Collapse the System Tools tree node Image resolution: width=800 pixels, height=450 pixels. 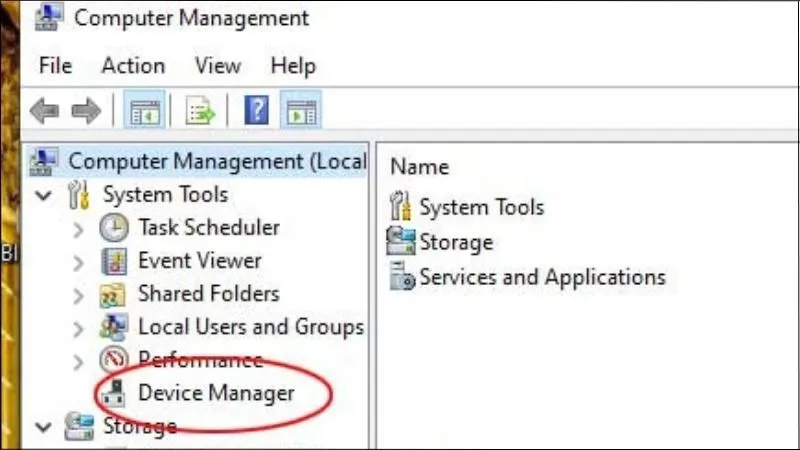tap(44, 195)
